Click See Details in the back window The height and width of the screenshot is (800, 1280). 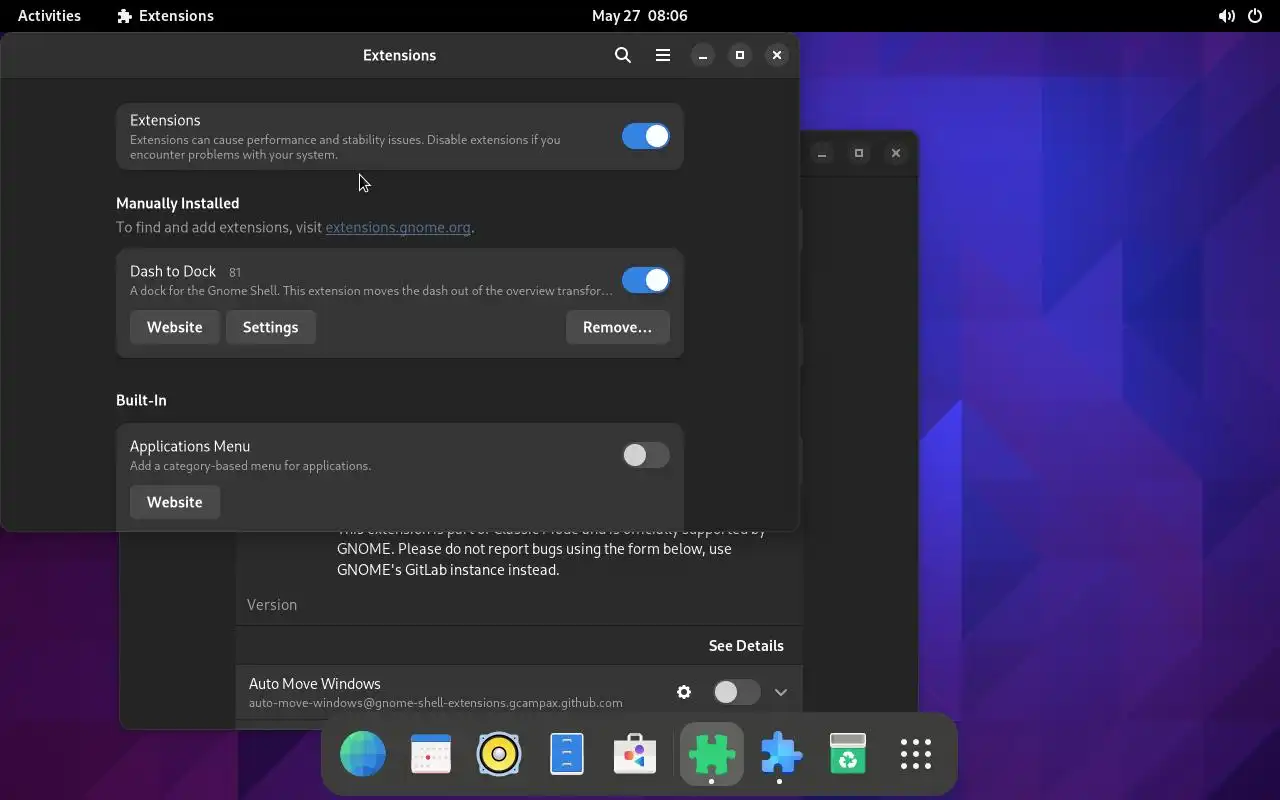pos(746,645)
